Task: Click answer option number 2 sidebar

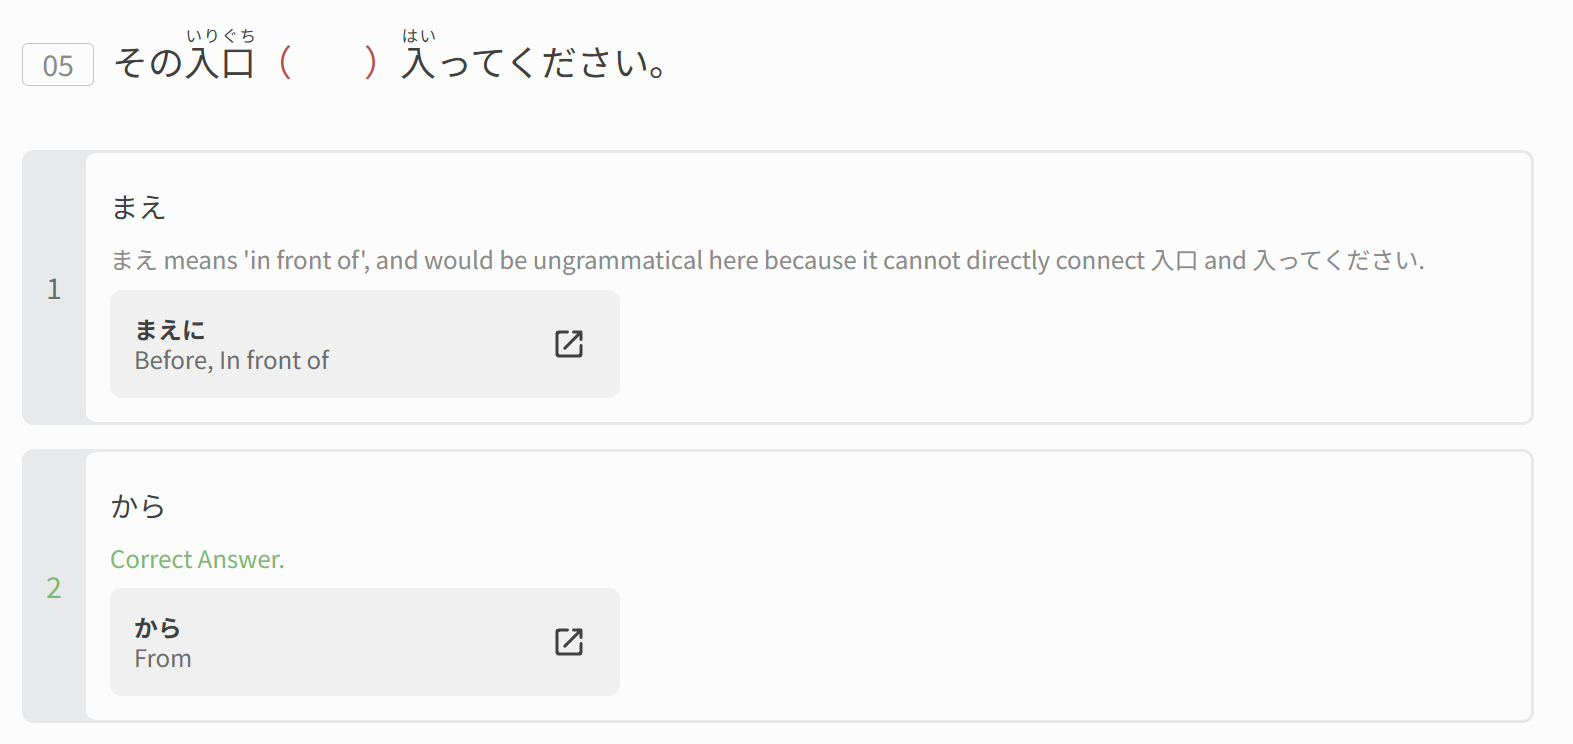Action: (54, 587)
